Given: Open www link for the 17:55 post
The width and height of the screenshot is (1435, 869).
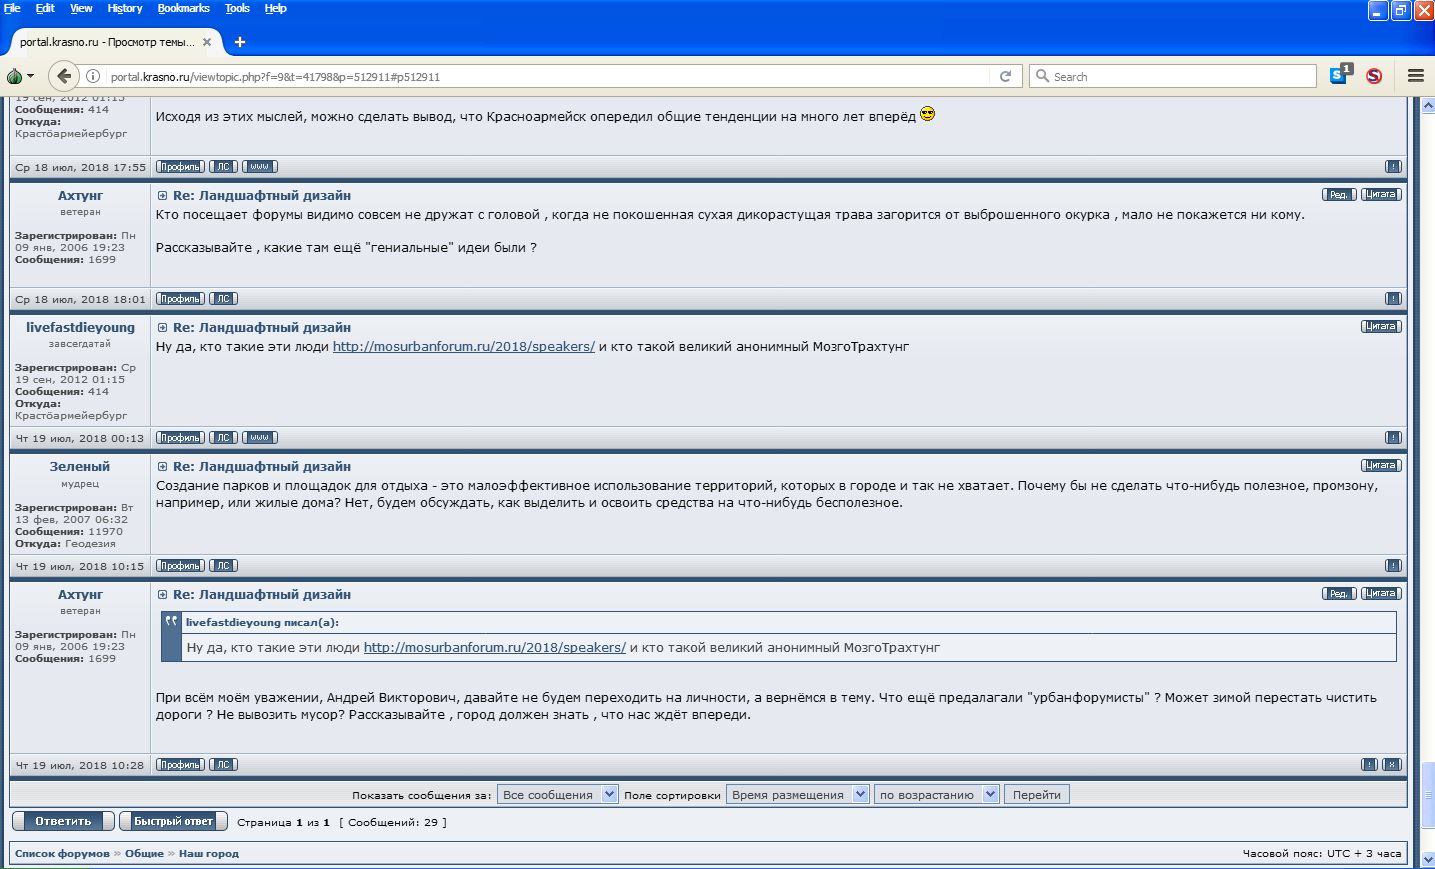Looking at the screenshot, I should point(259,167).
